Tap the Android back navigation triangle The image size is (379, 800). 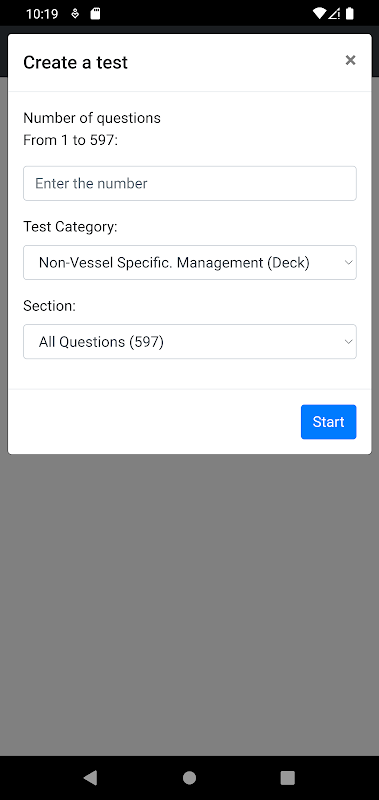(x=90, y=778)
